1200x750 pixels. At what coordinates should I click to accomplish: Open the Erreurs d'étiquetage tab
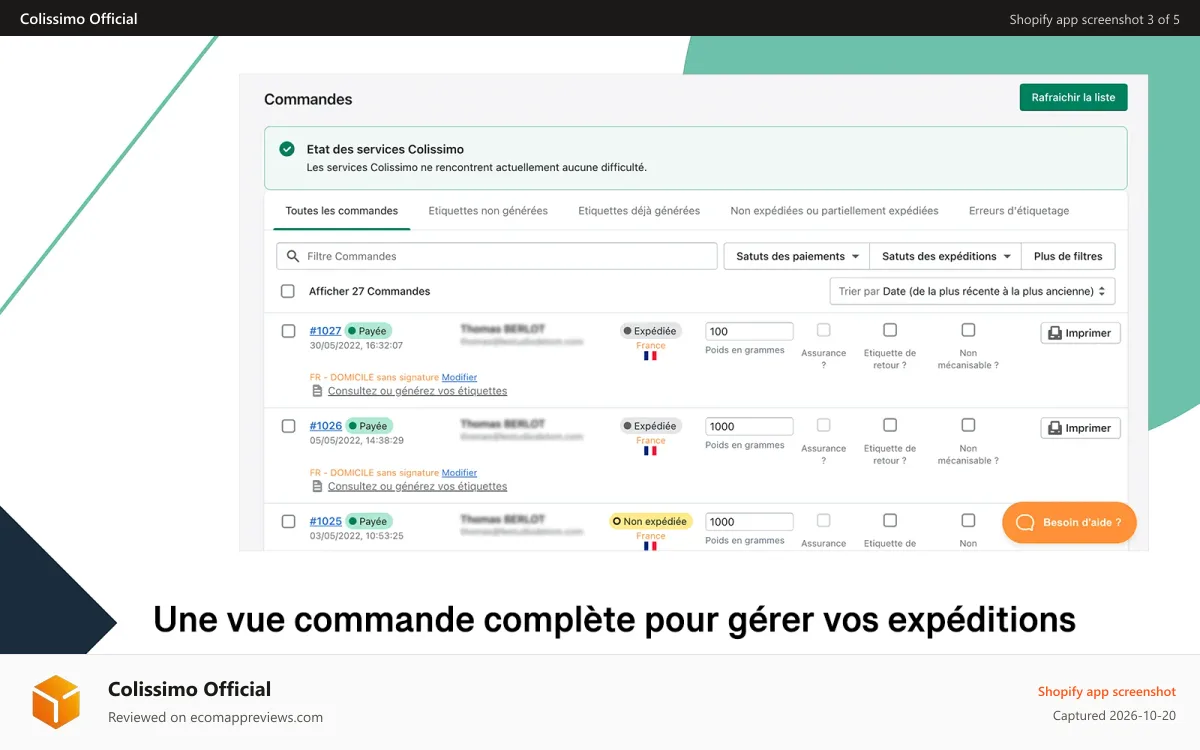pyautogui.click(x=1019, y=211)
